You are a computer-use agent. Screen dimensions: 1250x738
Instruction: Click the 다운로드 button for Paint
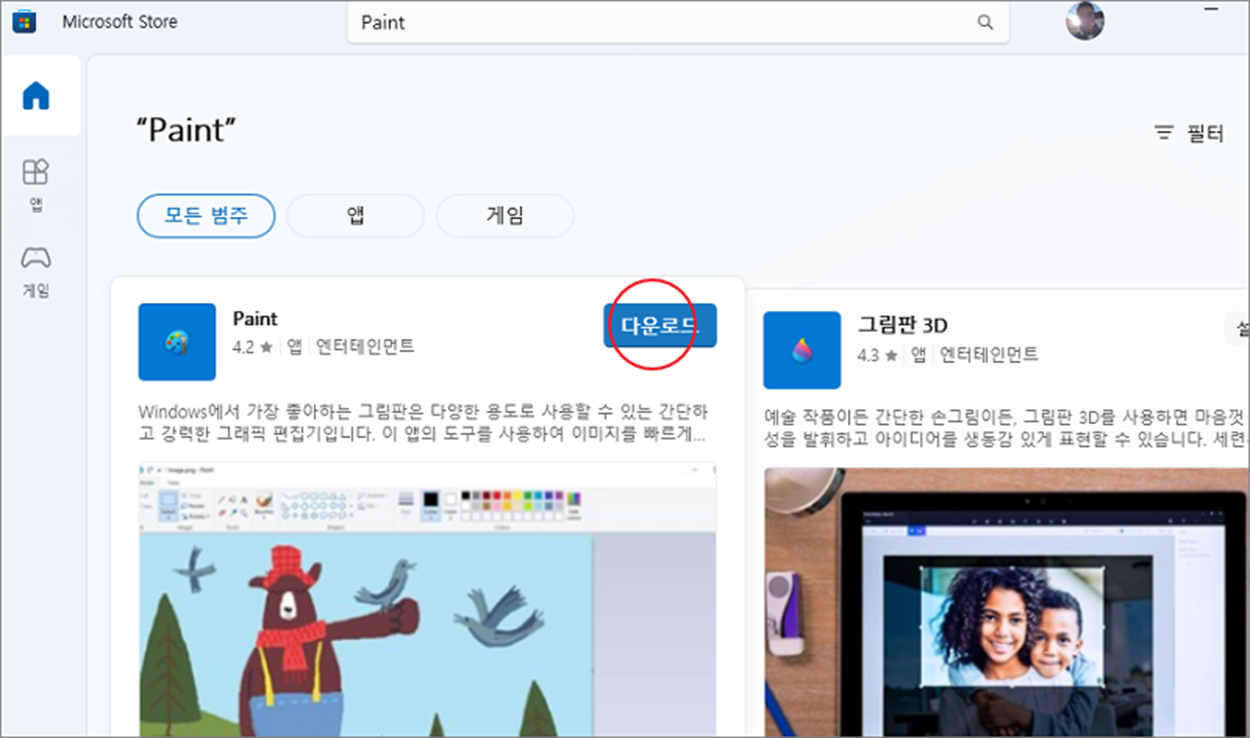coord(660,325)
